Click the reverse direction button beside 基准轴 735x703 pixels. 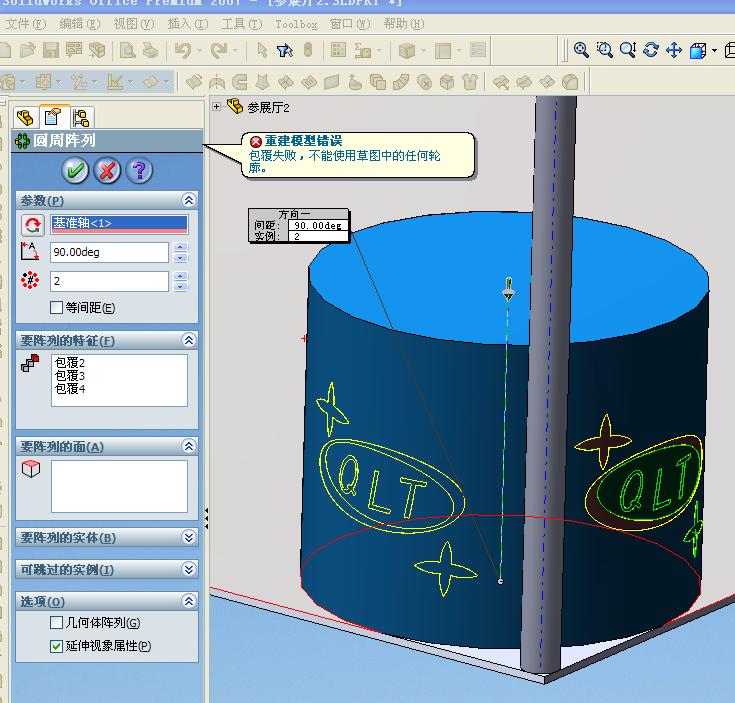32,225
